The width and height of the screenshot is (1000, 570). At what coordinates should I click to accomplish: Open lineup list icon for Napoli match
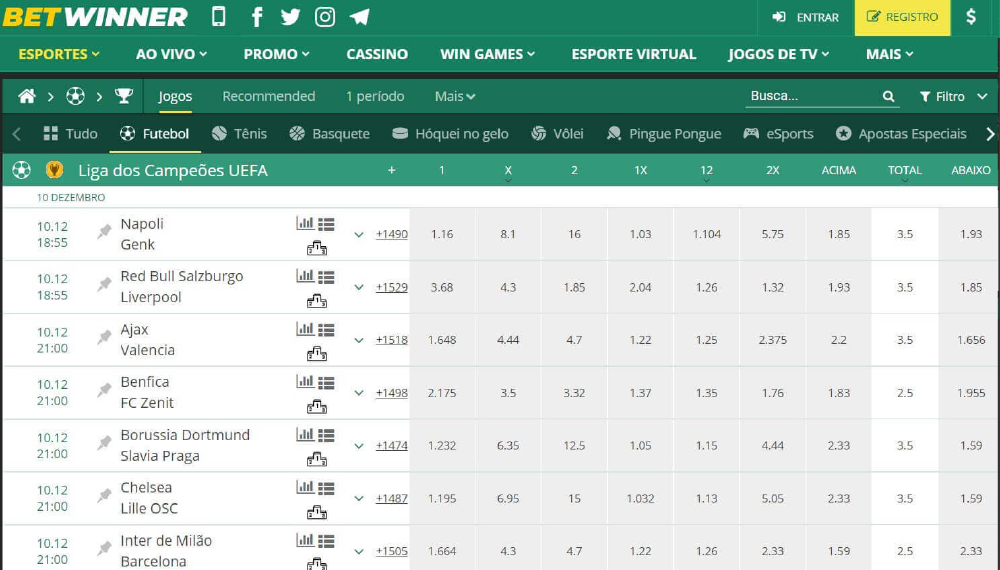pyautogui.click(x=326, y=224)
